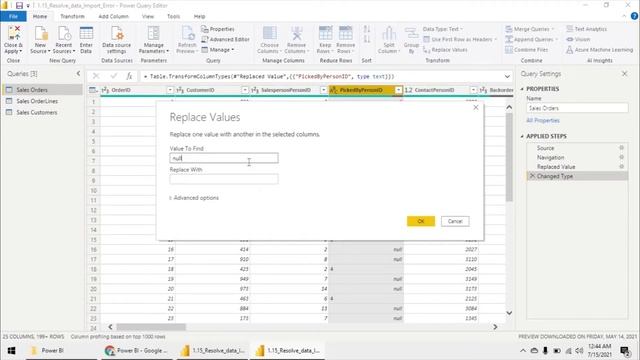Click Use First Row as Headers
The image size is (640, 360).
point(460,39)
